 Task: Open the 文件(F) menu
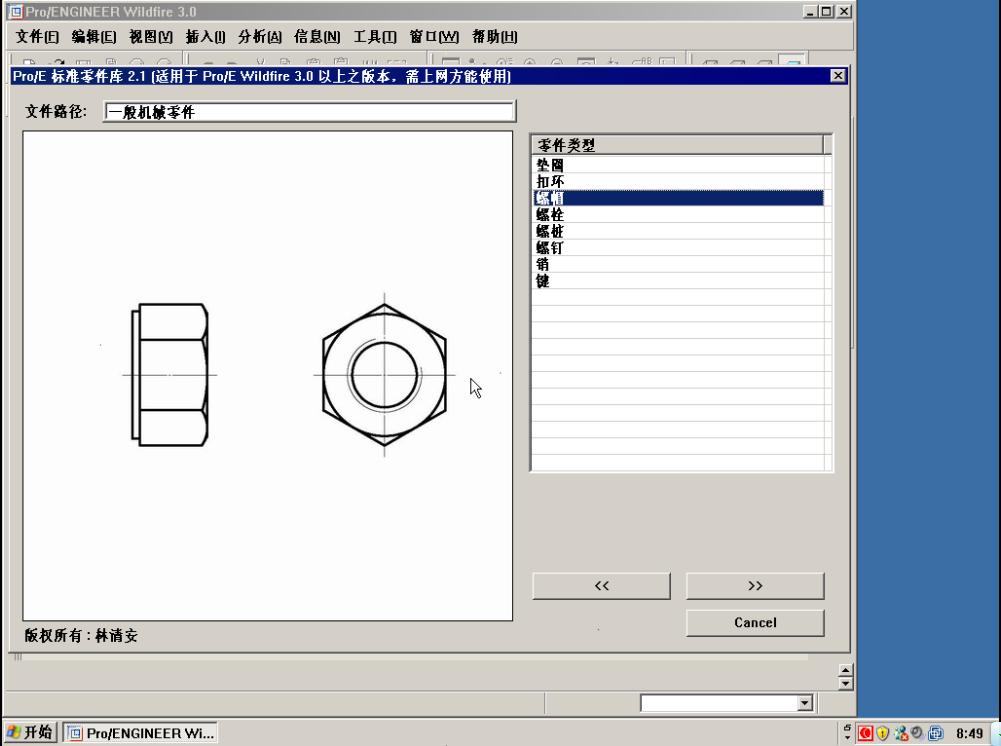(37, 37)
